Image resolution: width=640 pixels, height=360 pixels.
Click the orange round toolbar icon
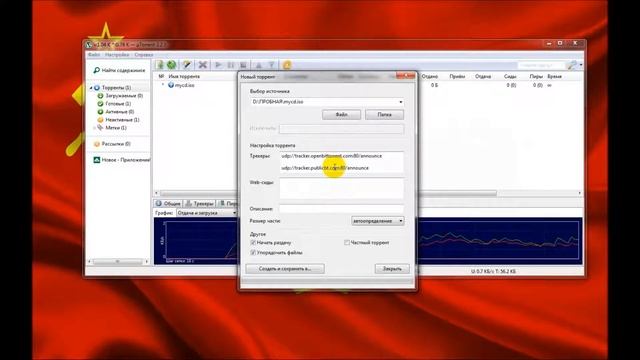[x=287, y=65]
